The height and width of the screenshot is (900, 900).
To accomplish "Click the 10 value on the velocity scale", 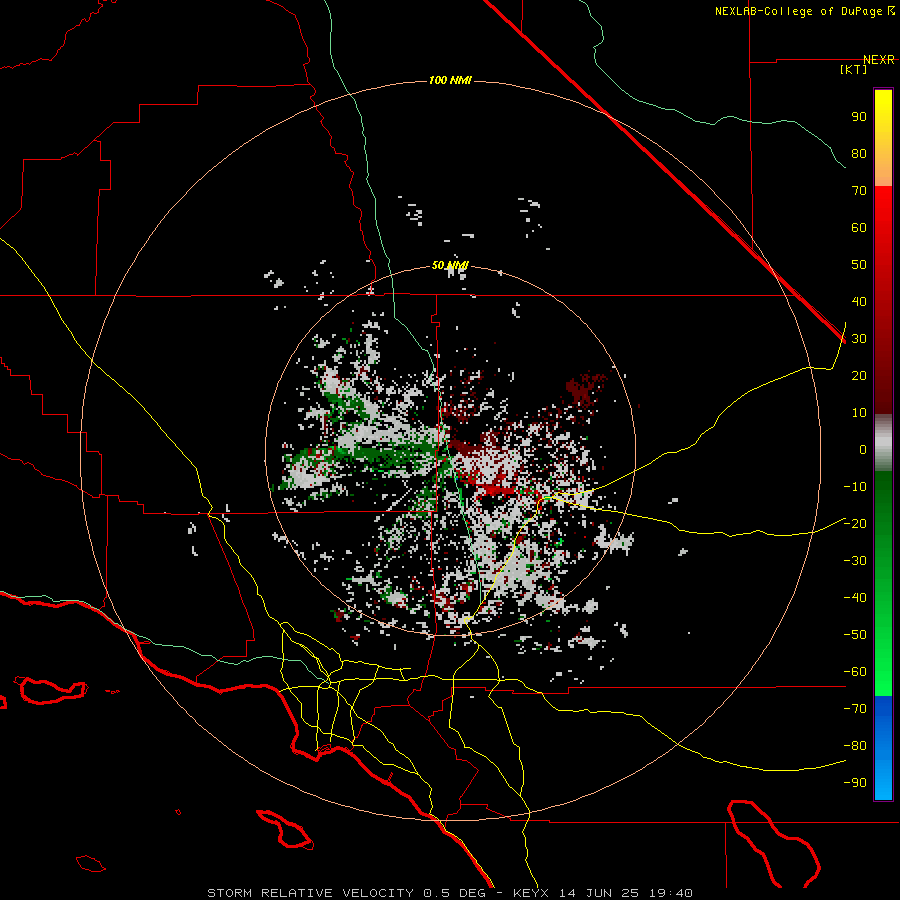I will (859, 413).
